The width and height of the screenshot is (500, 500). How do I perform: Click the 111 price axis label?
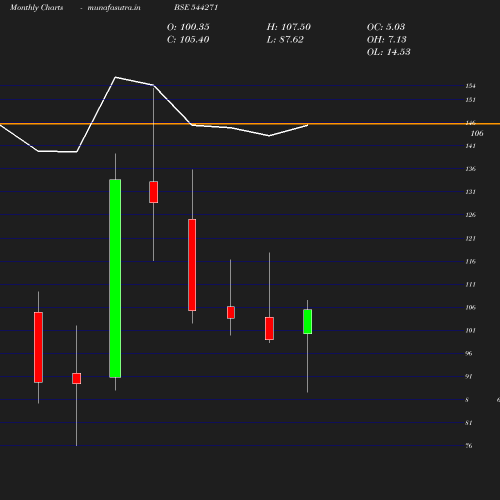470,284
